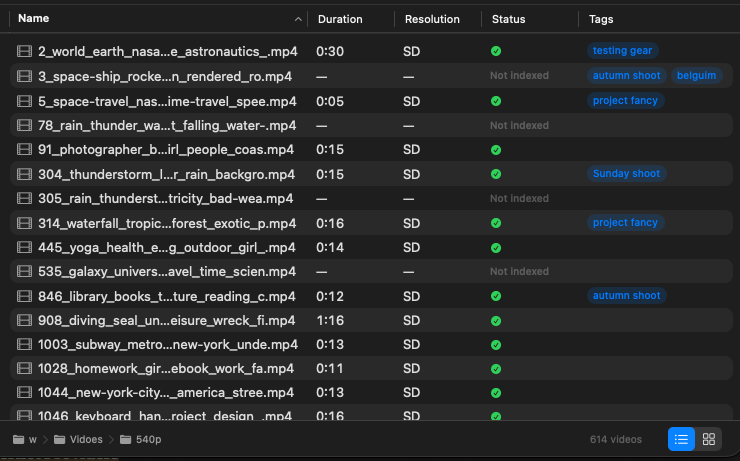Select file 535_galaxy_univers...avel_time_scien.mp4

[167, 272]
